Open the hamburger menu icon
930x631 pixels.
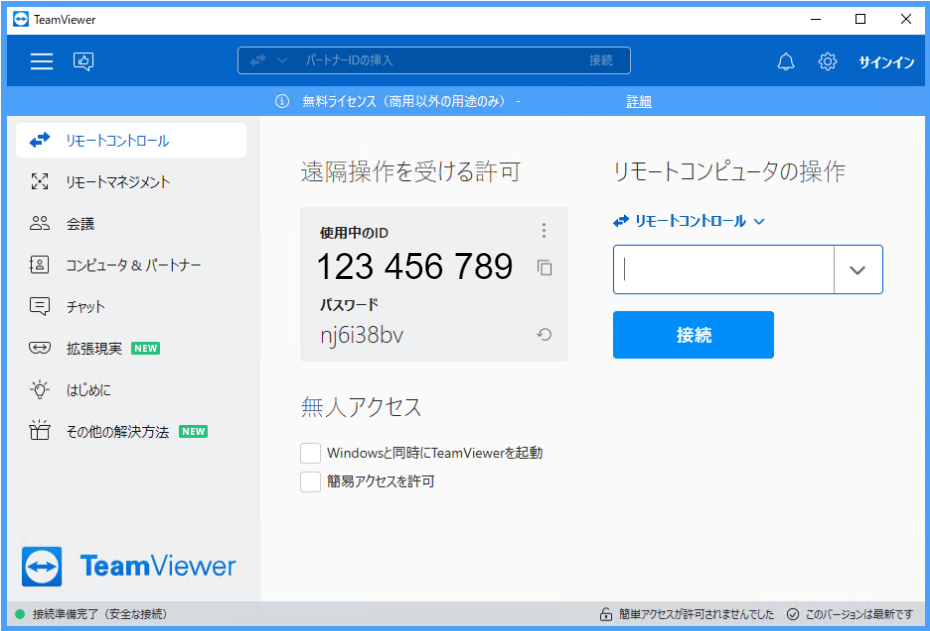[41, 62]
